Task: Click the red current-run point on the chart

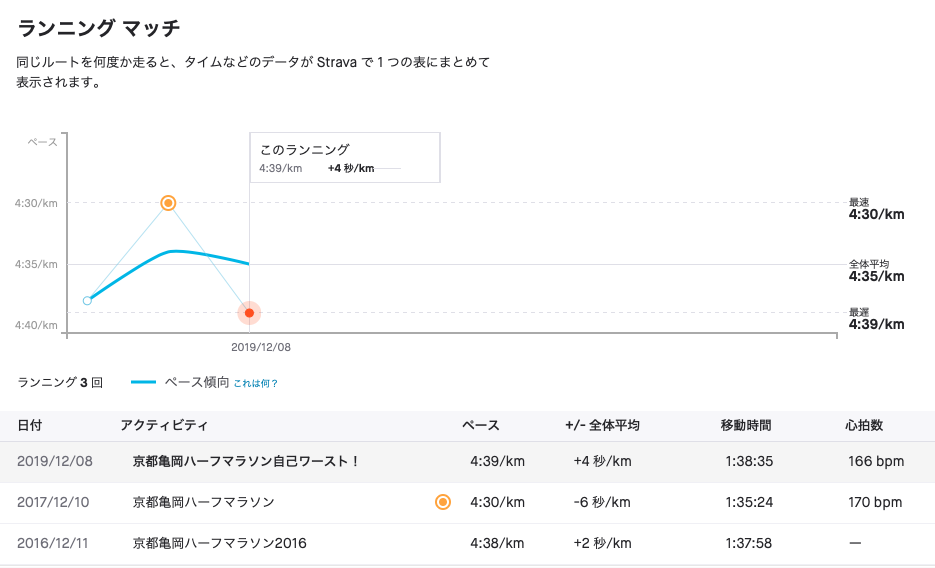Action: (249, 313)
